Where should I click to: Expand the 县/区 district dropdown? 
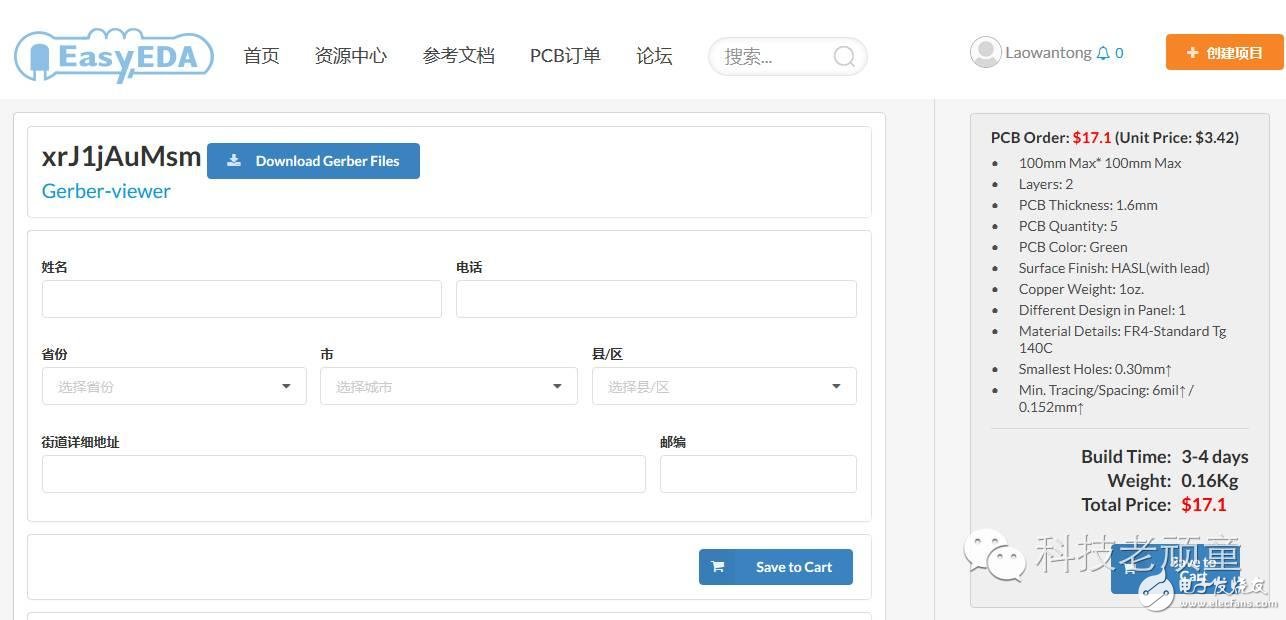724,386
